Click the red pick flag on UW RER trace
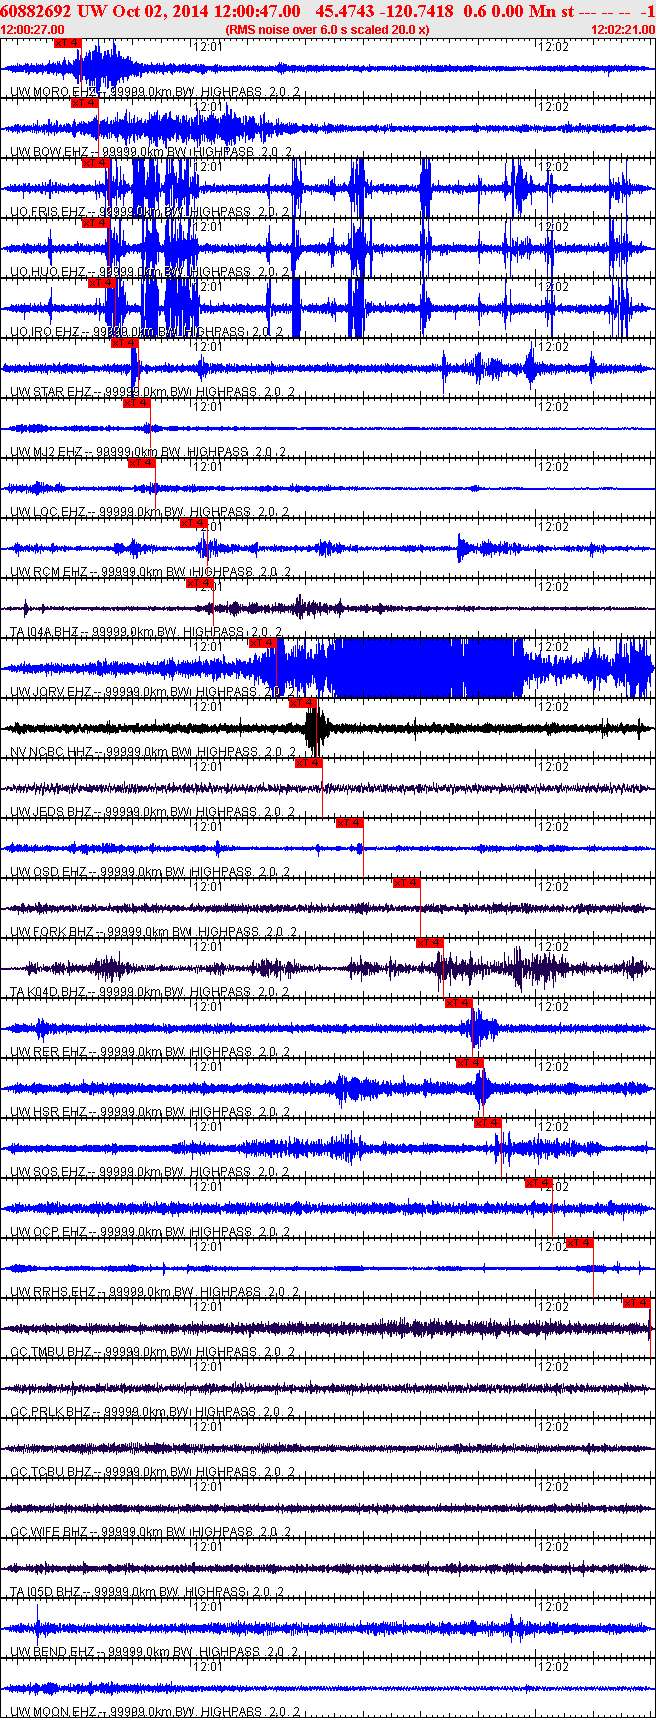 [x=458, y=1003]
